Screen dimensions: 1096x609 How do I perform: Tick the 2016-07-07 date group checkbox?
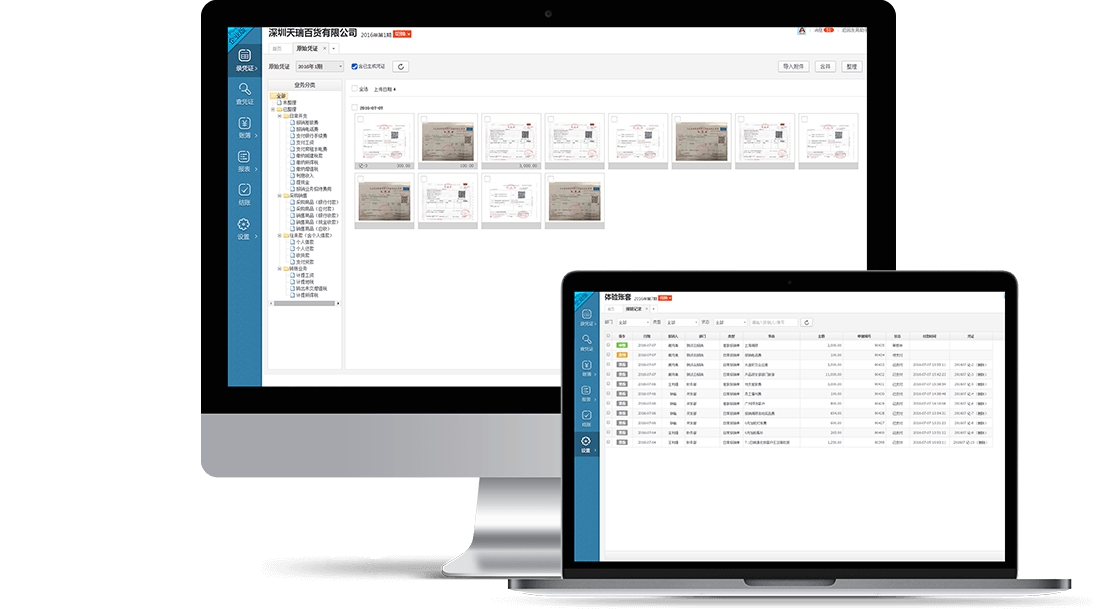pos(354,107)
